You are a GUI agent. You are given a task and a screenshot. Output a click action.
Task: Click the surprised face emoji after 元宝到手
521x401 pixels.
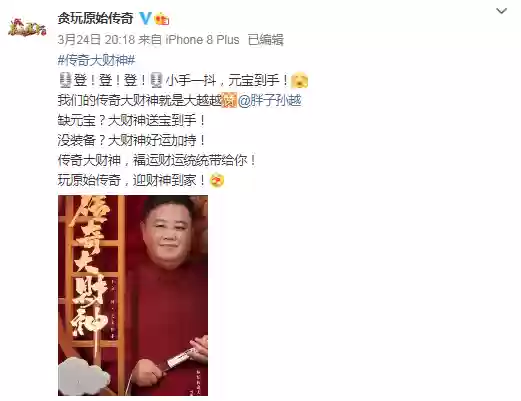[300, 80]
